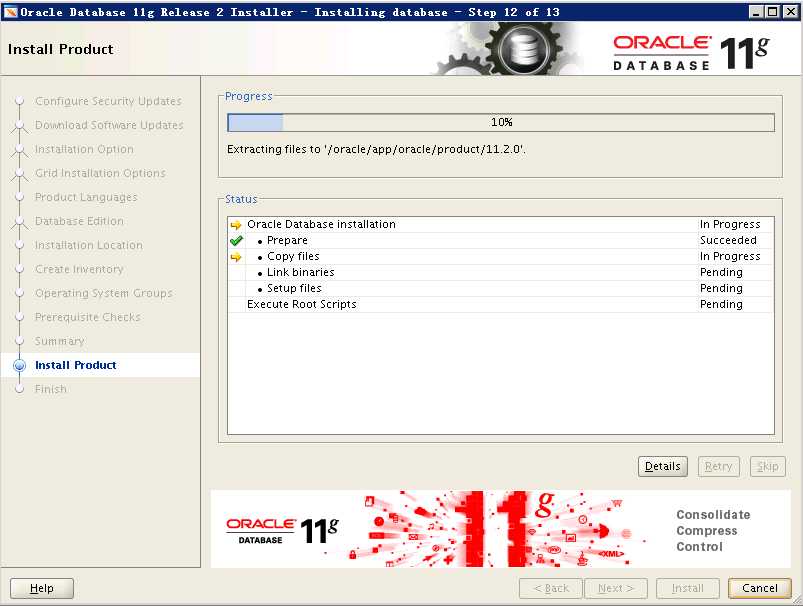Click the Pending status of Execute Root Scripts

pos(721,304)
